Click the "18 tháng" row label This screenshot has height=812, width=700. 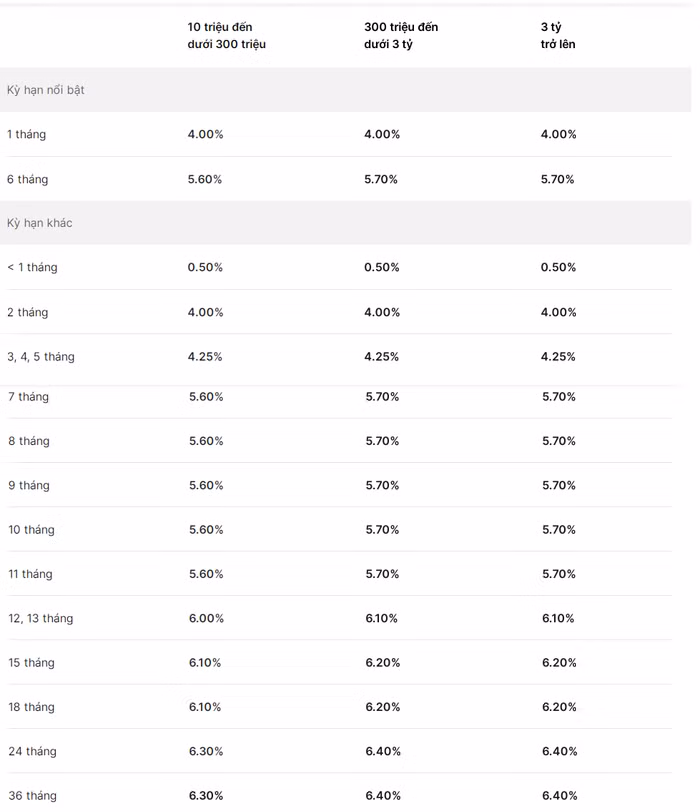32,707
